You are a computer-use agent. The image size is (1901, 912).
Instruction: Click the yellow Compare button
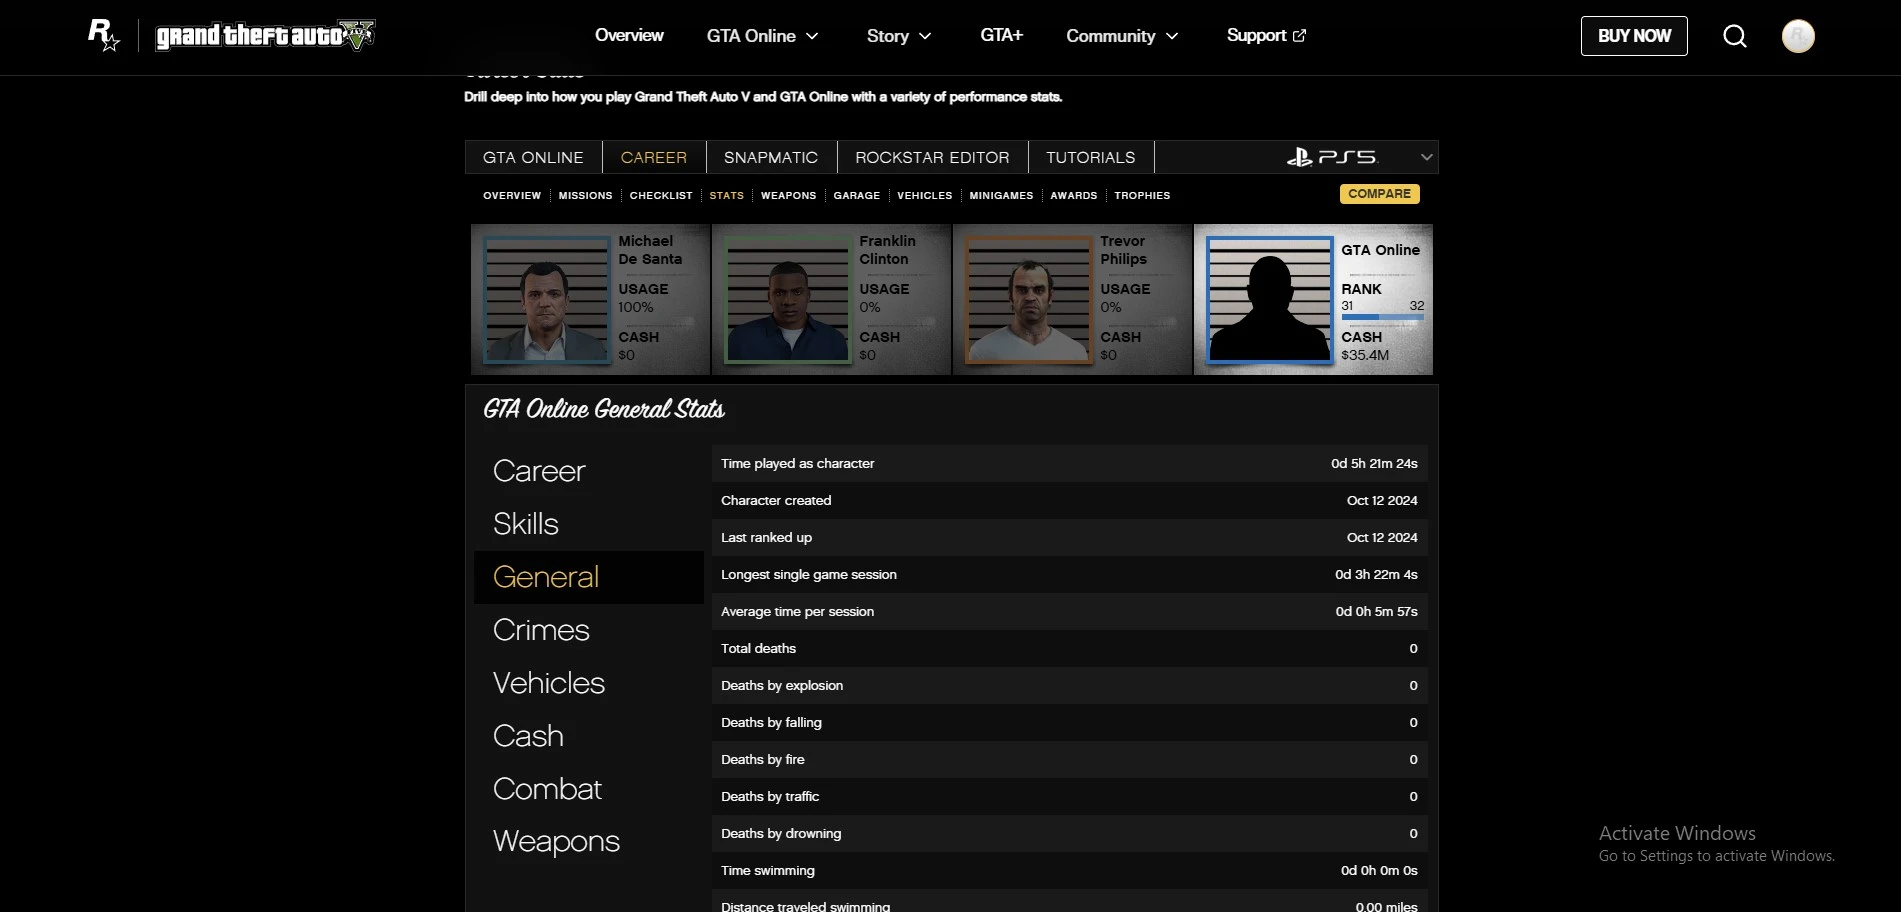pyautogui.click(x=1379, y=194)
